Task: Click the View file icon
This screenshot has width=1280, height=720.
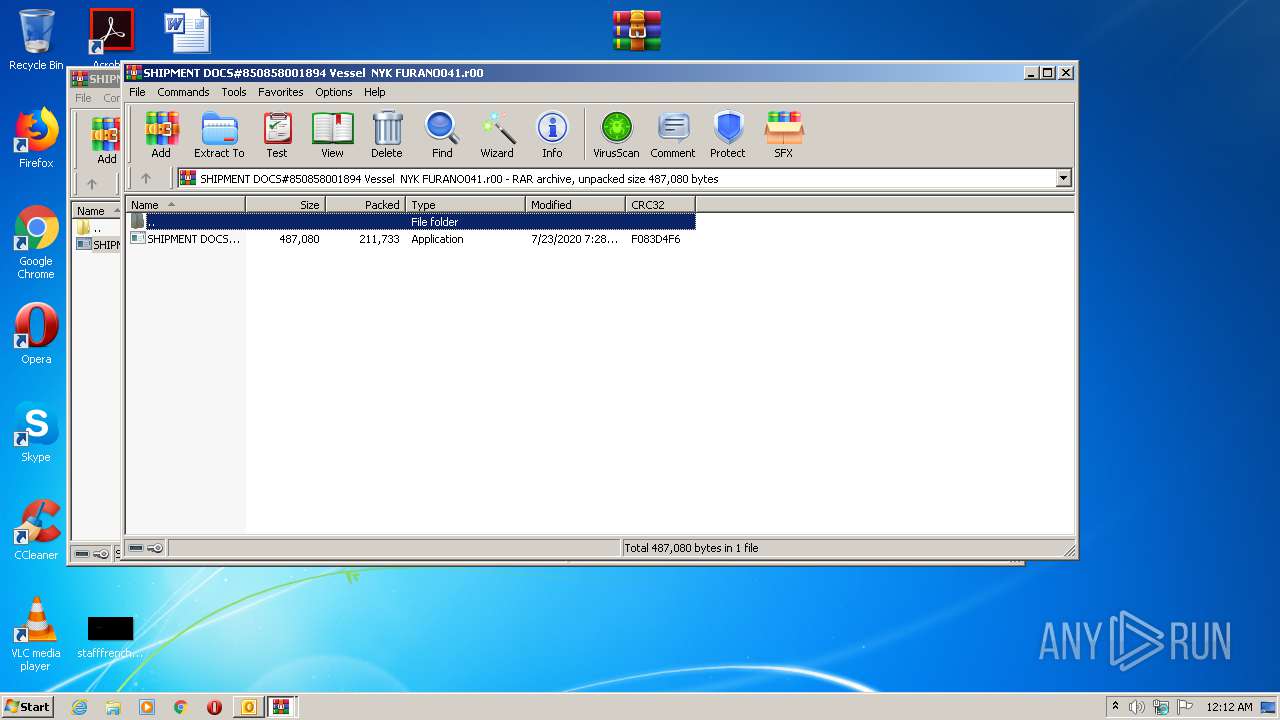Action: [x=332, y=134]
